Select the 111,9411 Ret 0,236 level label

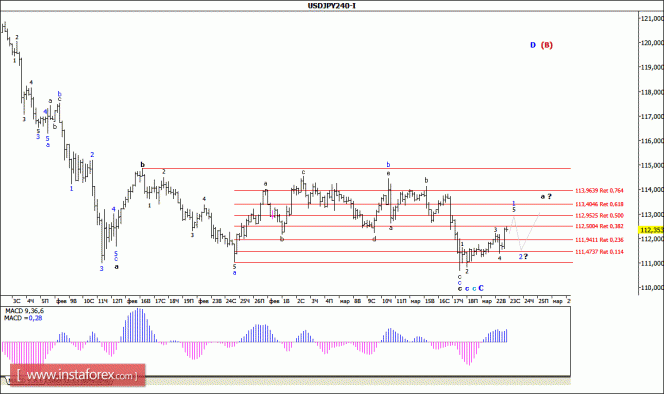599,240
